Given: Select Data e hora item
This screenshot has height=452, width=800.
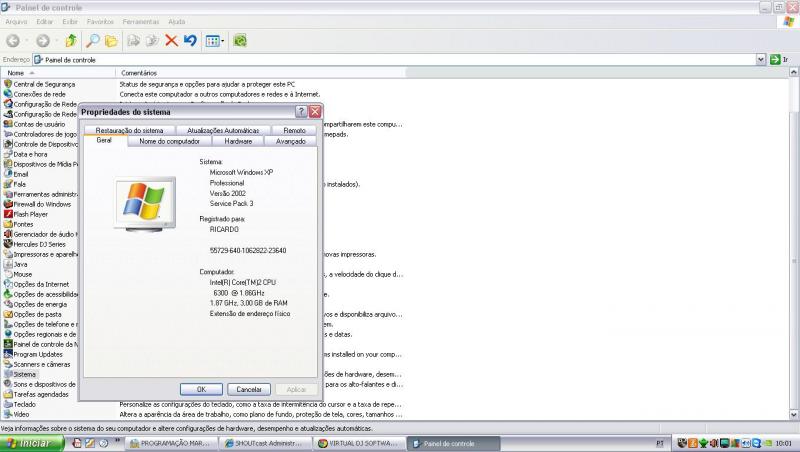Looking at the screenshot, I should click(26, 155).
